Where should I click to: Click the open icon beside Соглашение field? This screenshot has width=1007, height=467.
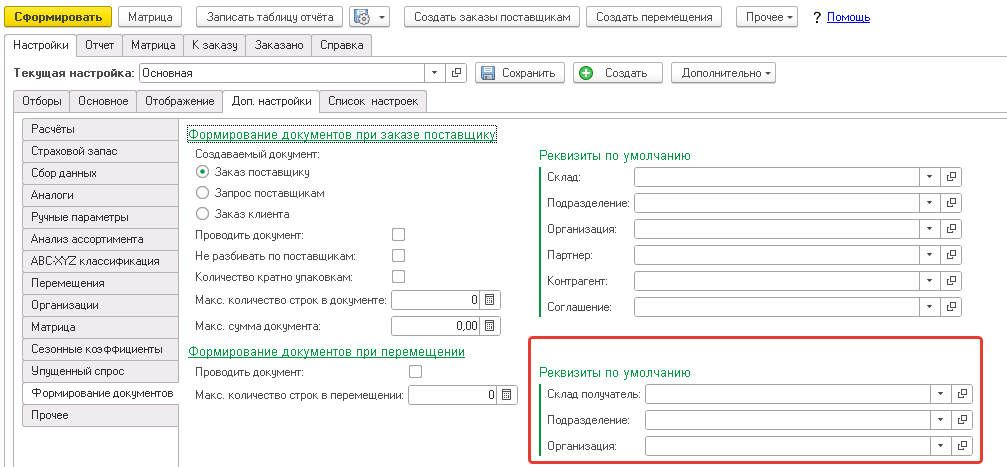[951, 306]
